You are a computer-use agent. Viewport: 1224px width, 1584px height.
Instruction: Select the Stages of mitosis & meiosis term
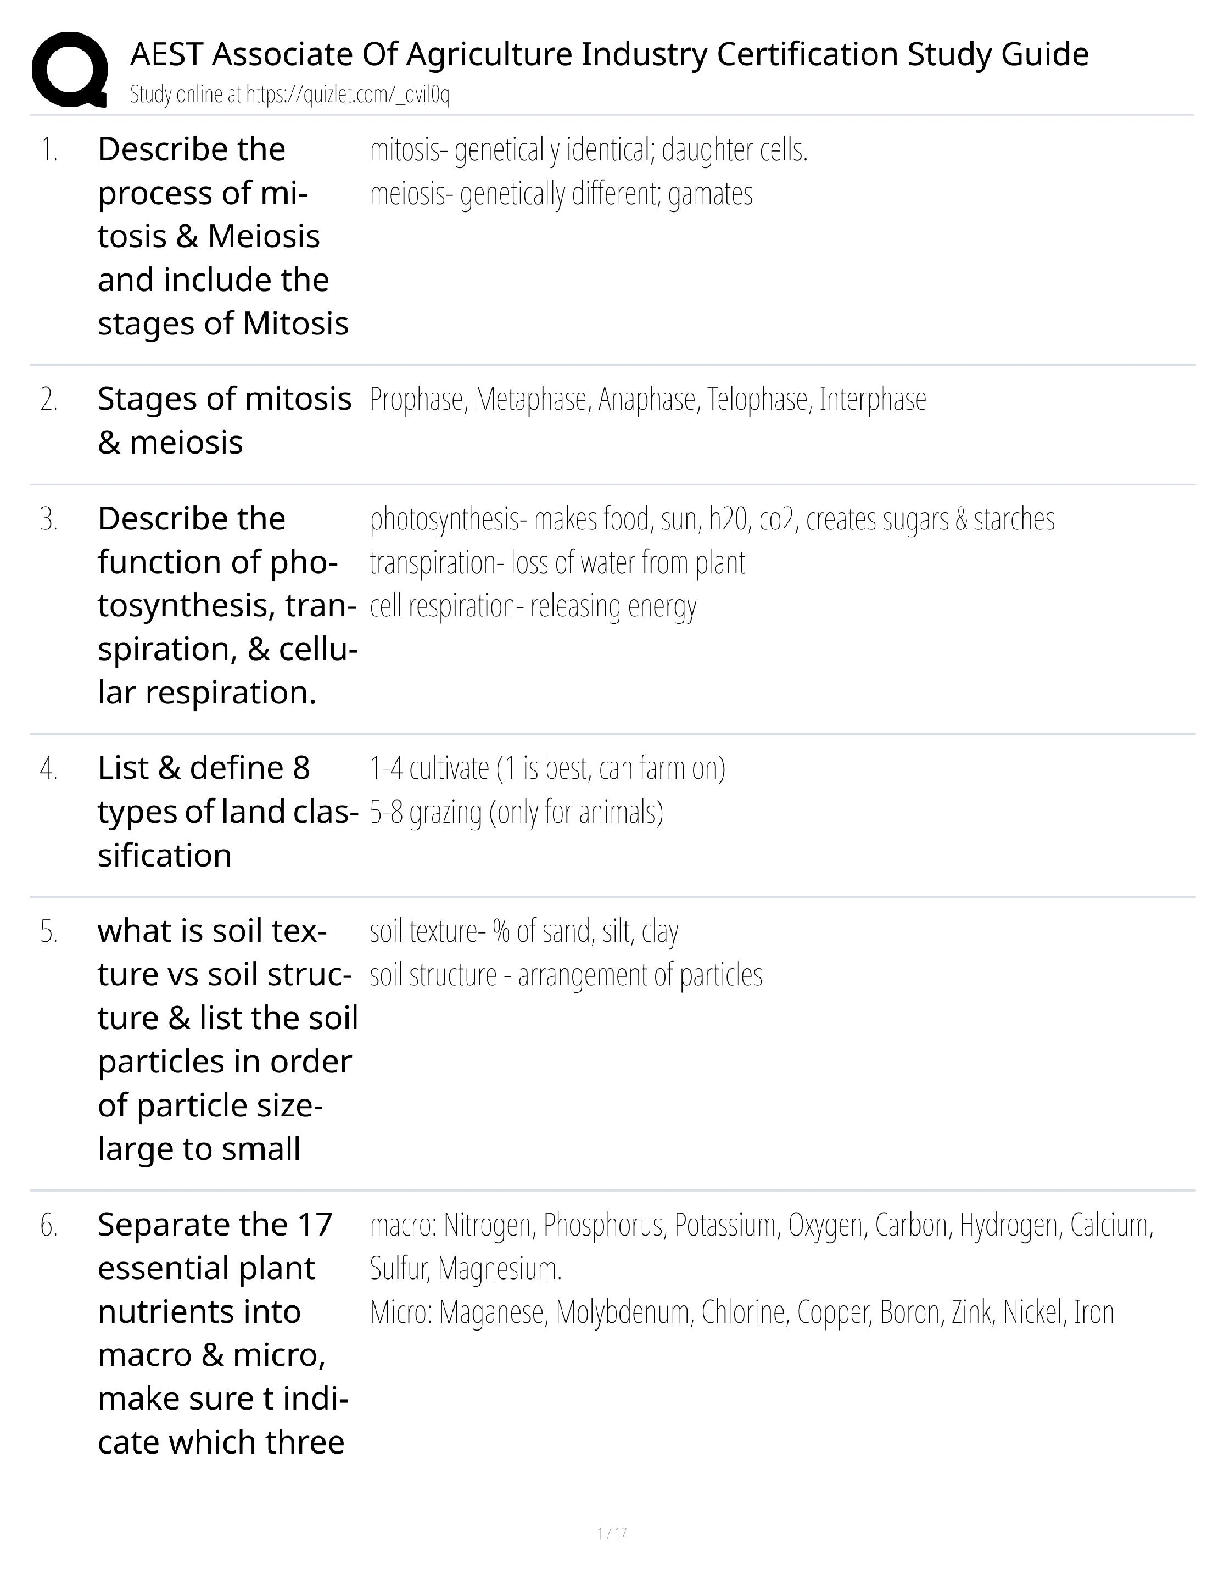(x=224, y=420)
